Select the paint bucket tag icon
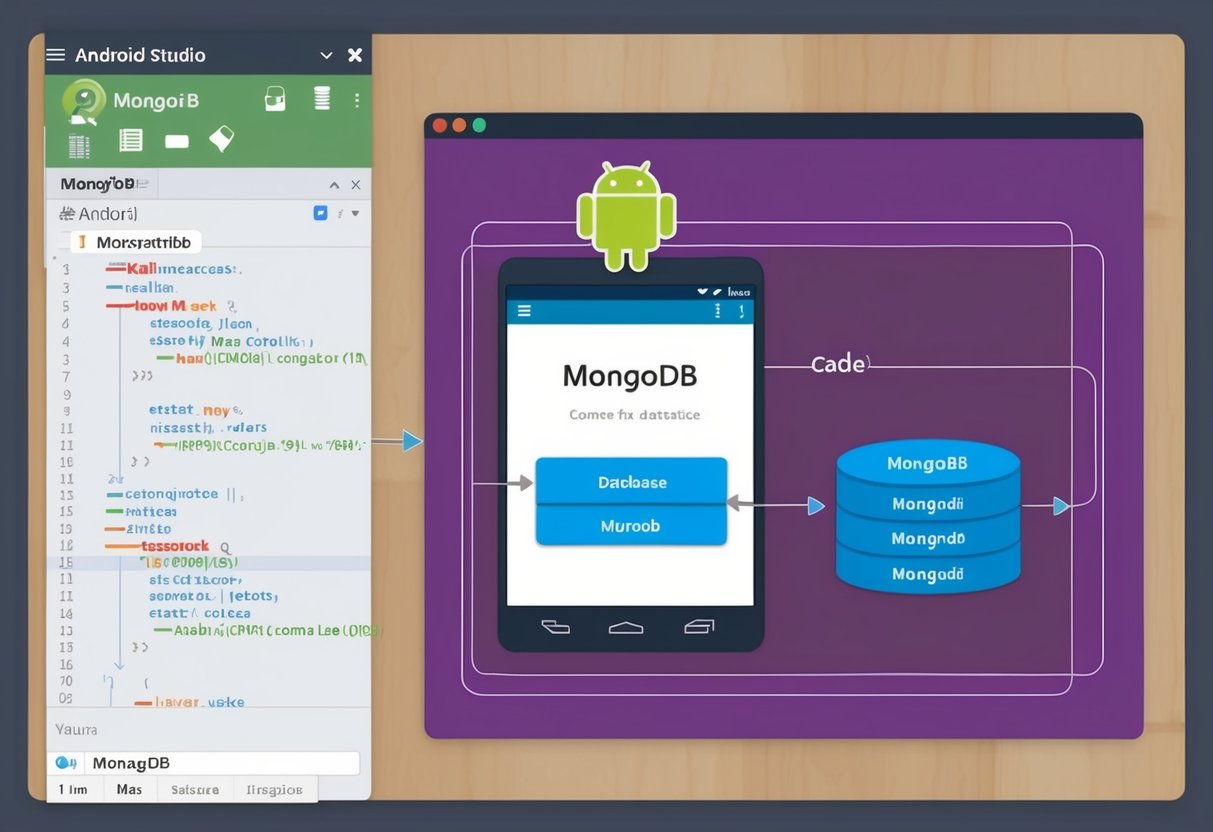 221,138
